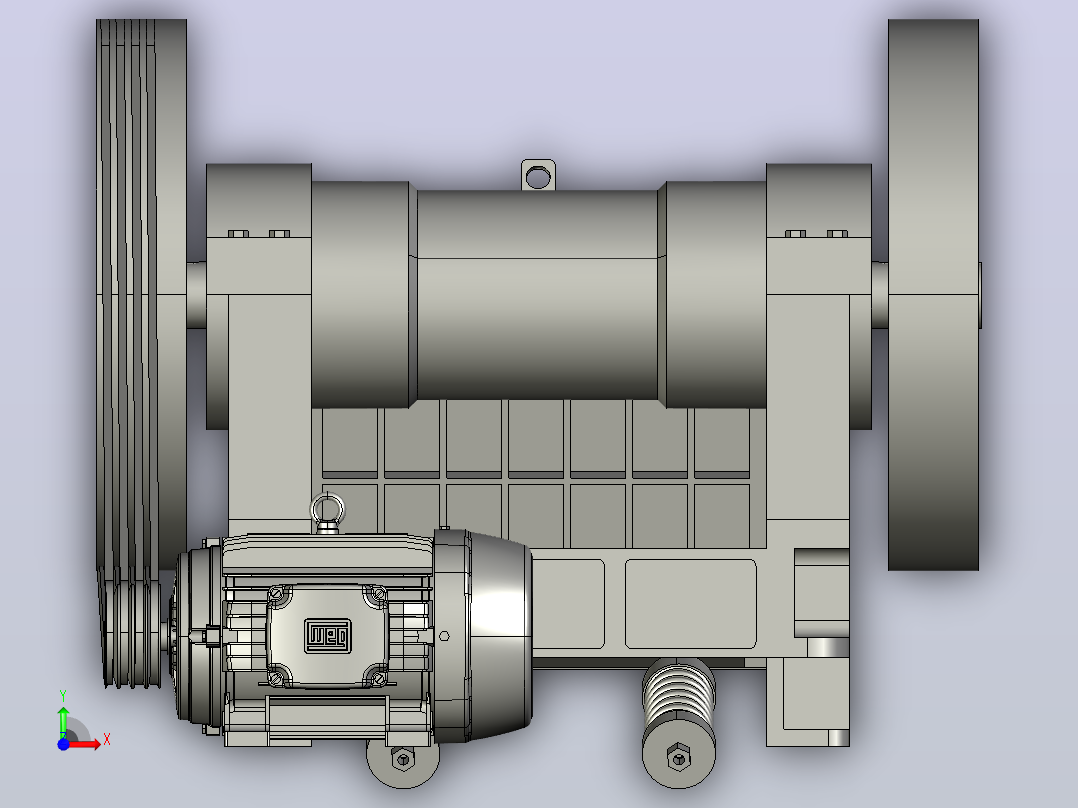Select the motor fan cover dome

click(499, 637)
